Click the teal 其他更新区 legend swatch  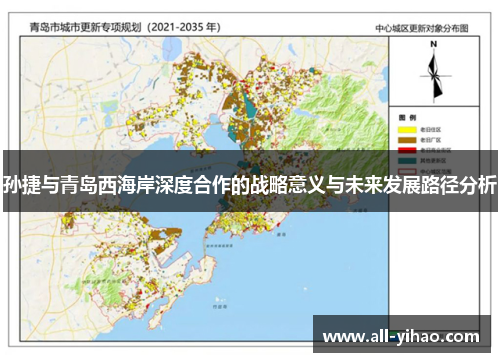click(407, 161)
